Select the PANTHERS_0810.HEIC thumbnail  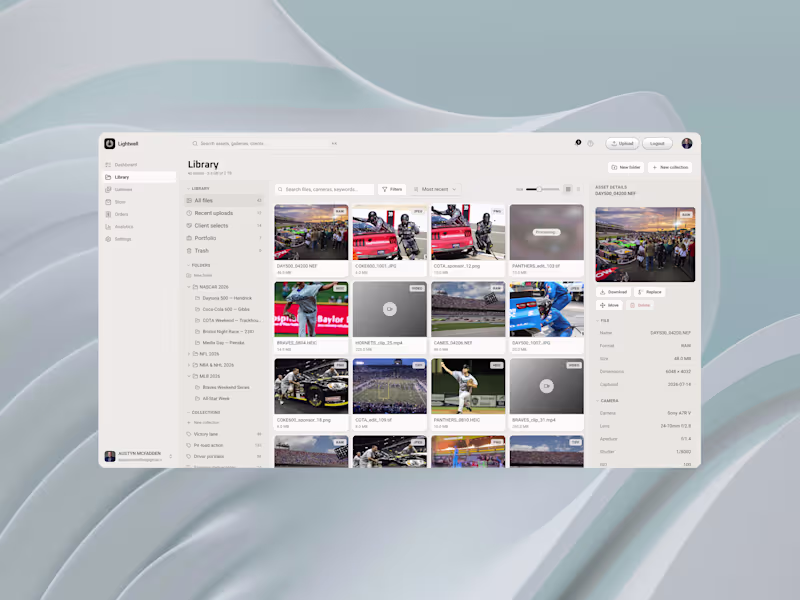[468, 386]
